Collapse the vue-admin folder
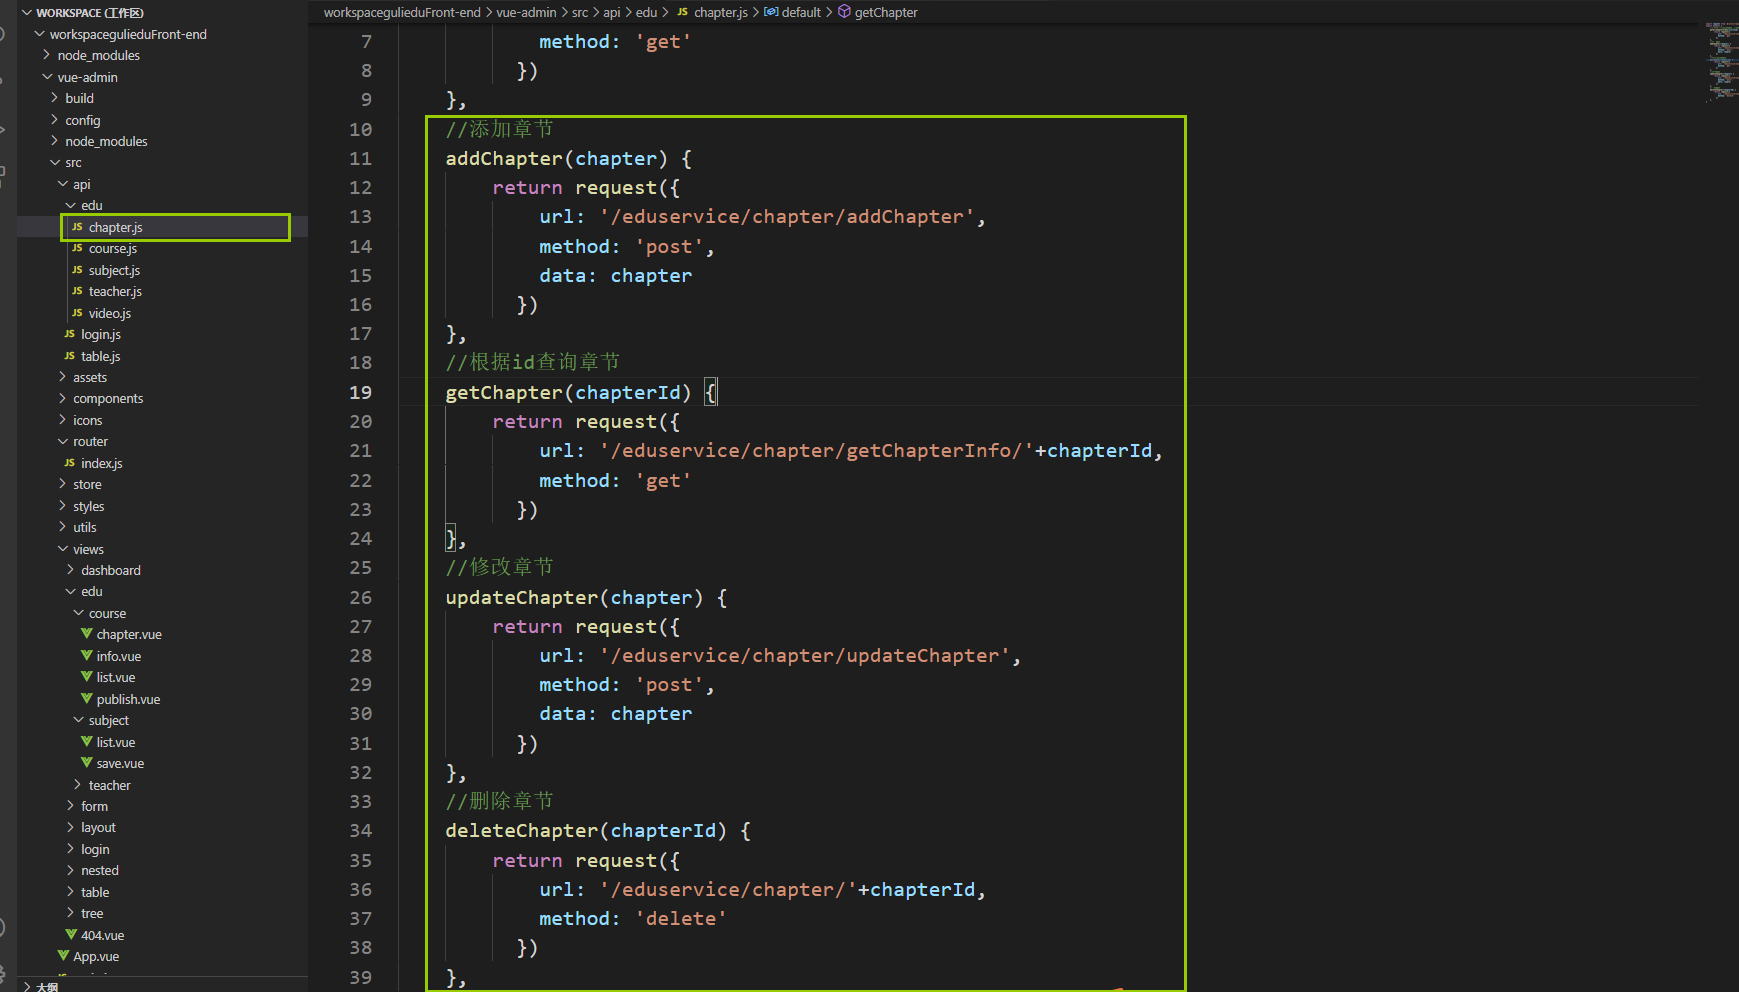Viewport: 1739px width, 992px height. pyautogui.click(x=47, y=77)
